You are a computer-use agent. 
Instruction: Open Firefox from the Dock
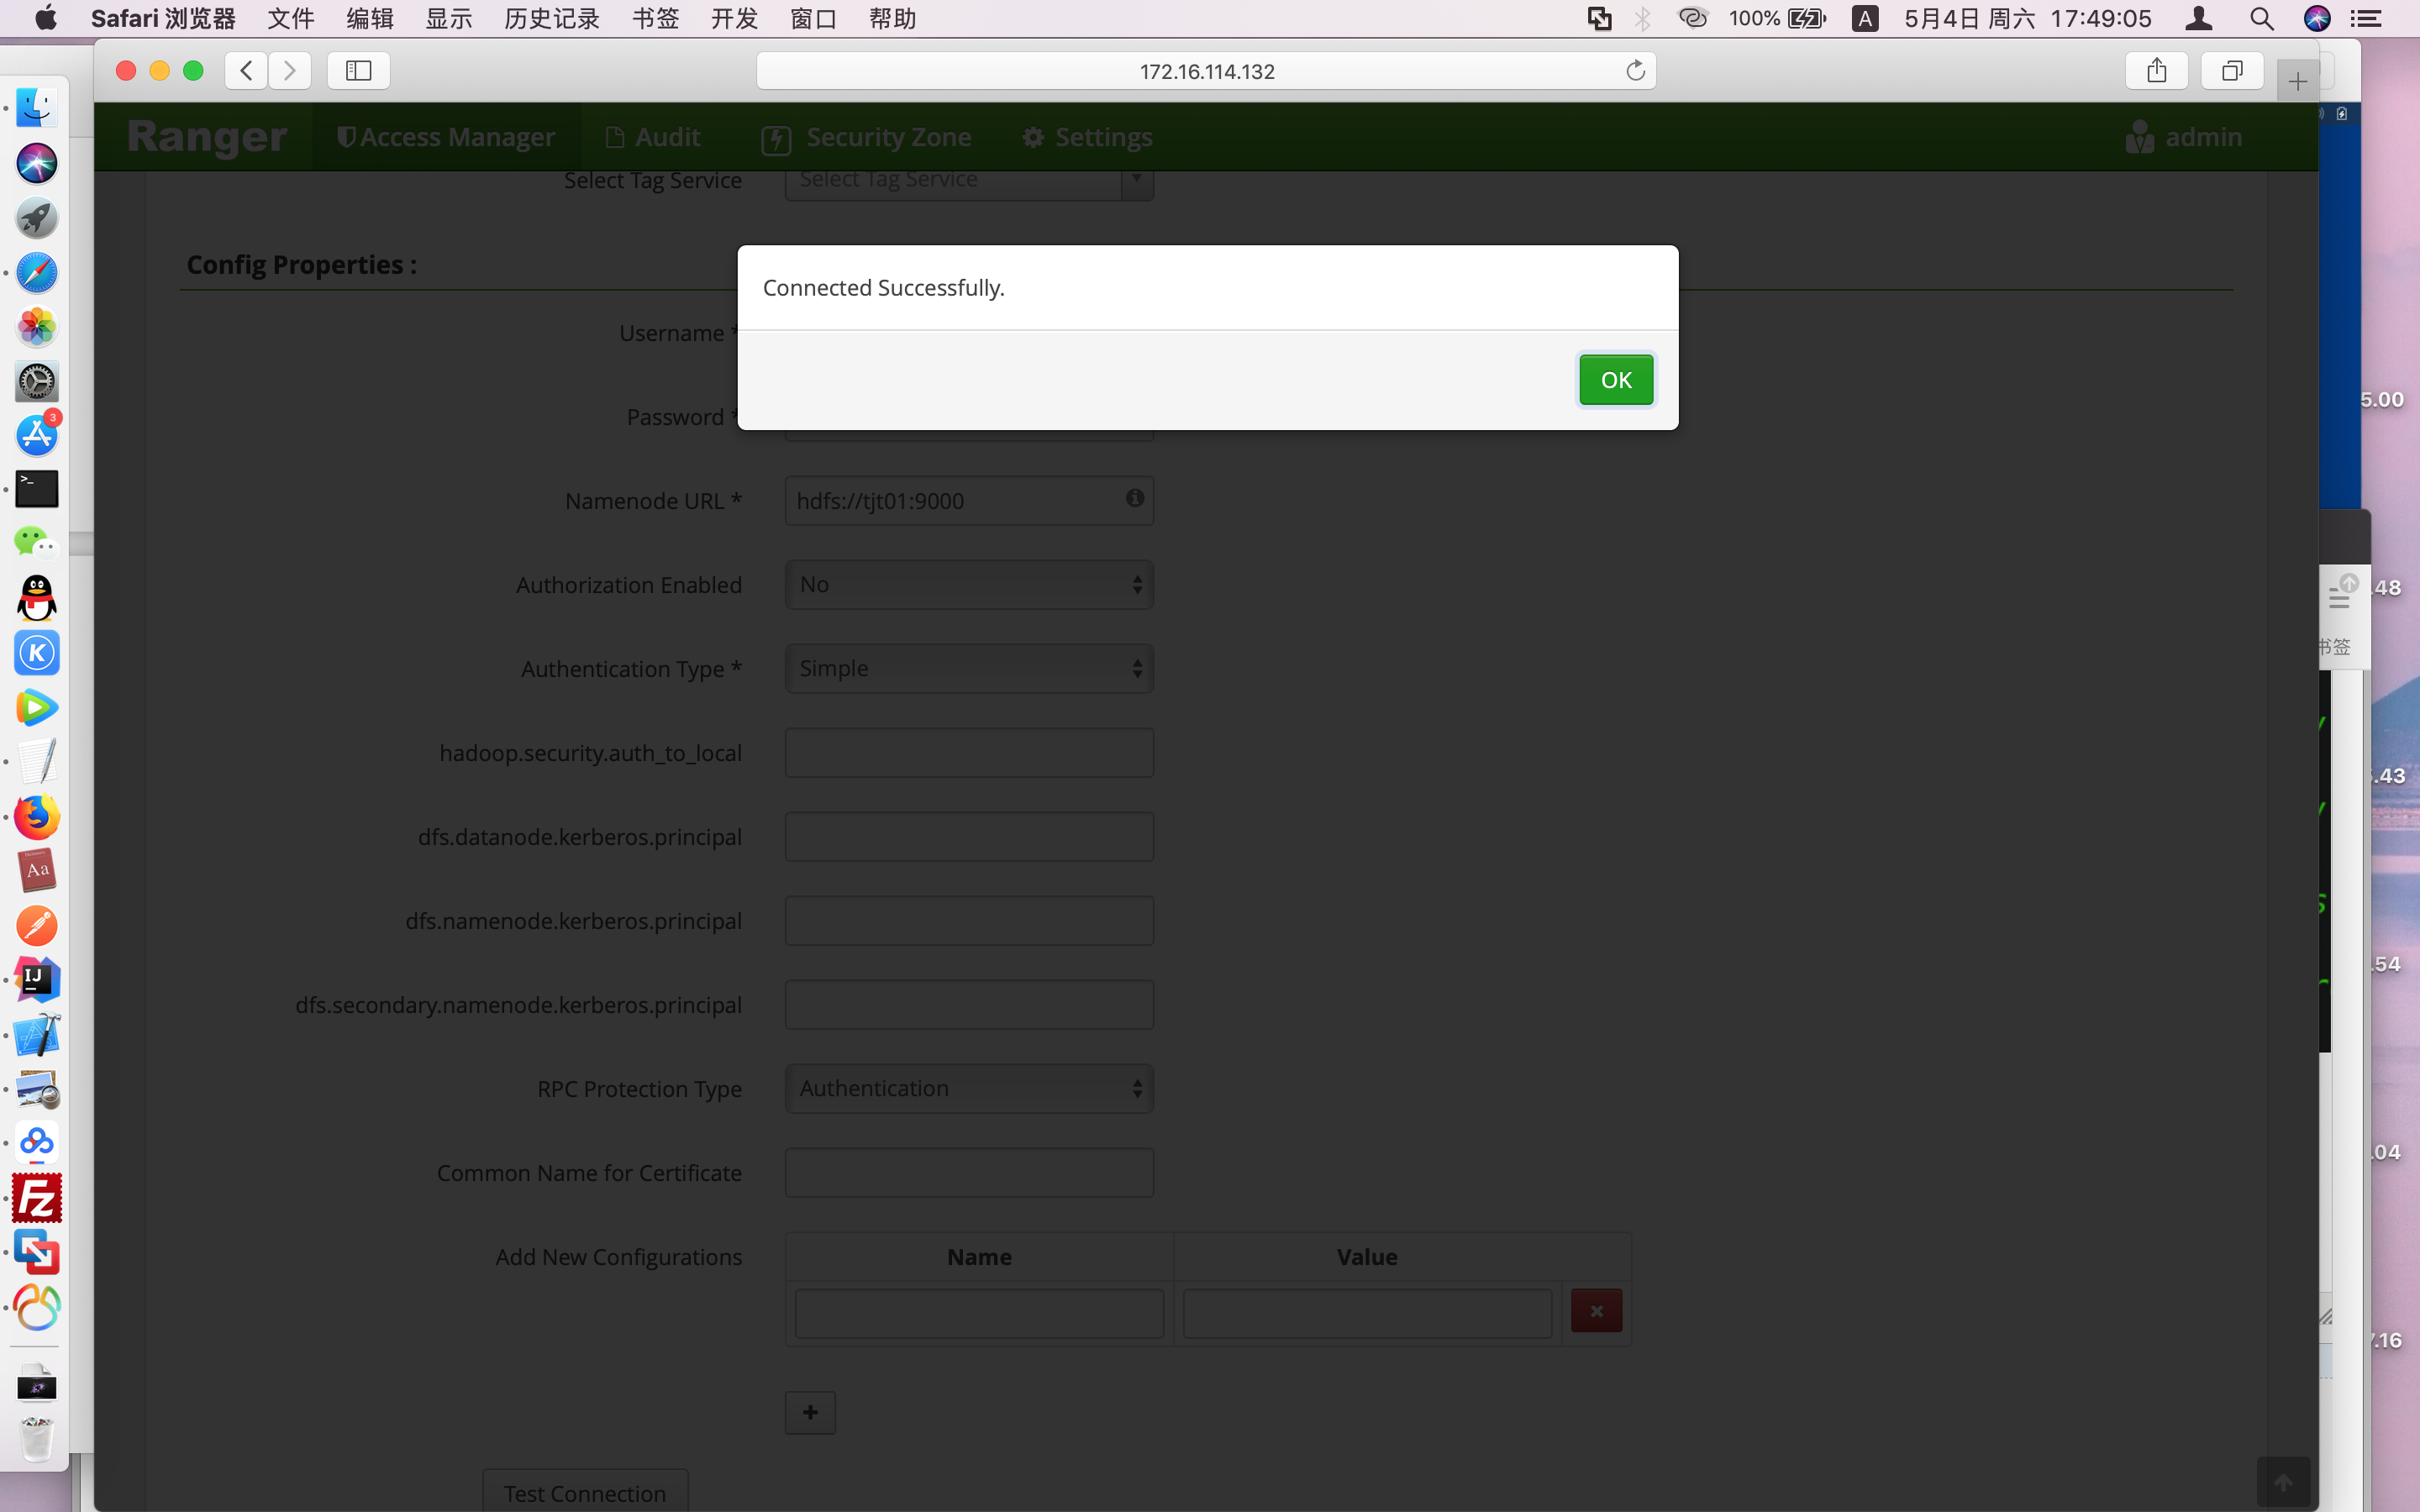point(37,816)
